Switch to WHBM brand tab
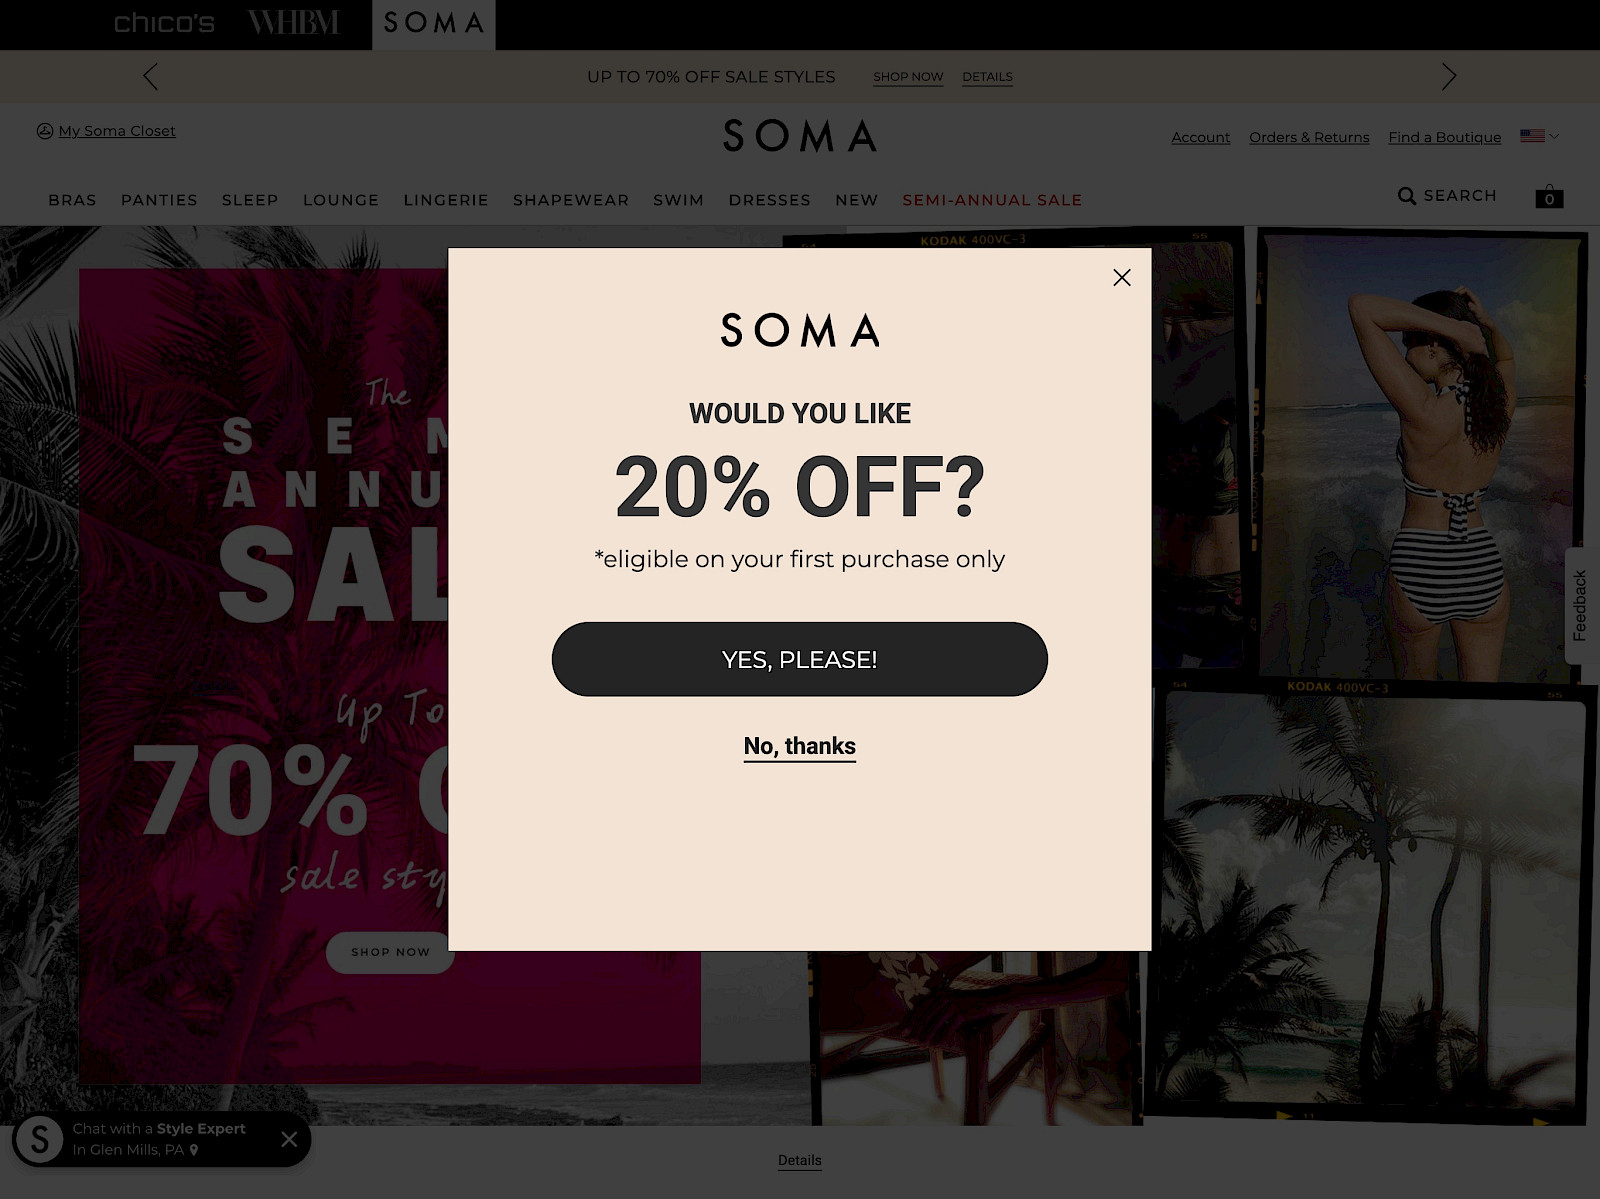1600x1199 pixels. (x=294, y=23)
